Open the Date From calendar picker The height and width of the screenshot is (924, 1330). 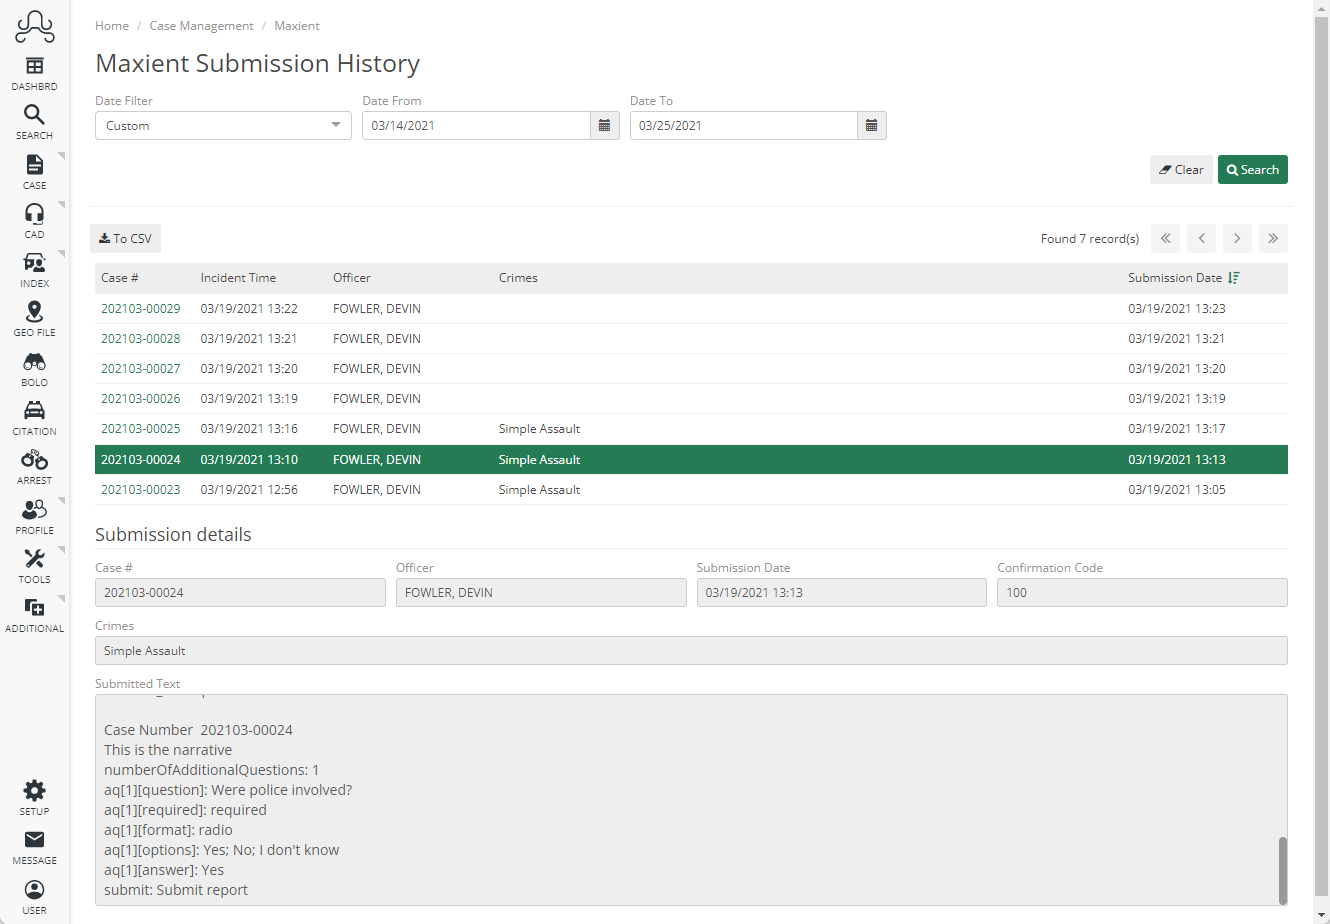[604, 125]
